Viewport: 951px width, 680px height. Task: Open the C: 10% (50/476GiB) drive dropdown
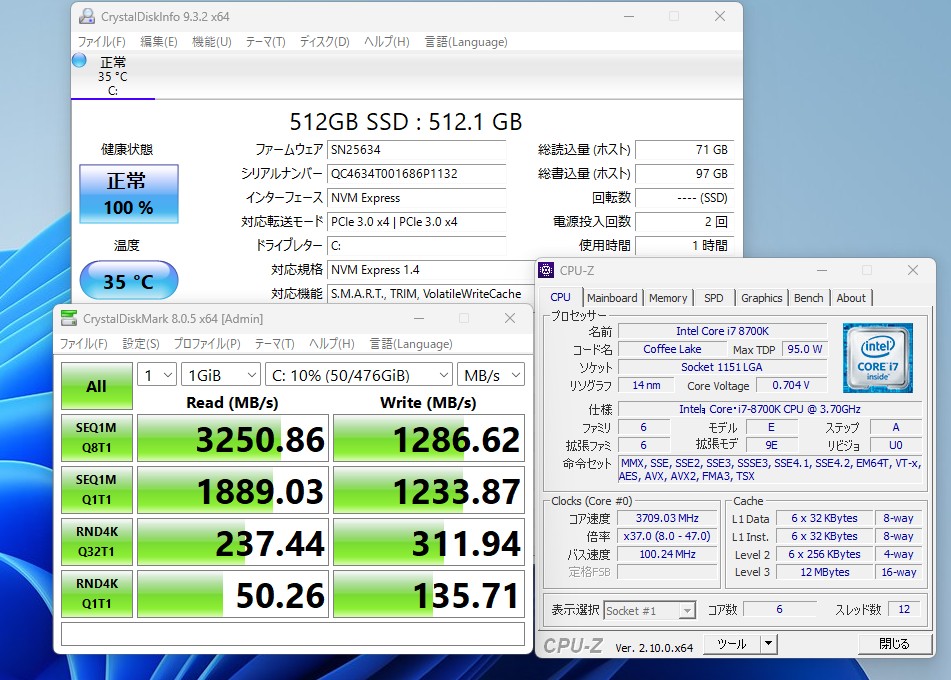click(359, 375)
